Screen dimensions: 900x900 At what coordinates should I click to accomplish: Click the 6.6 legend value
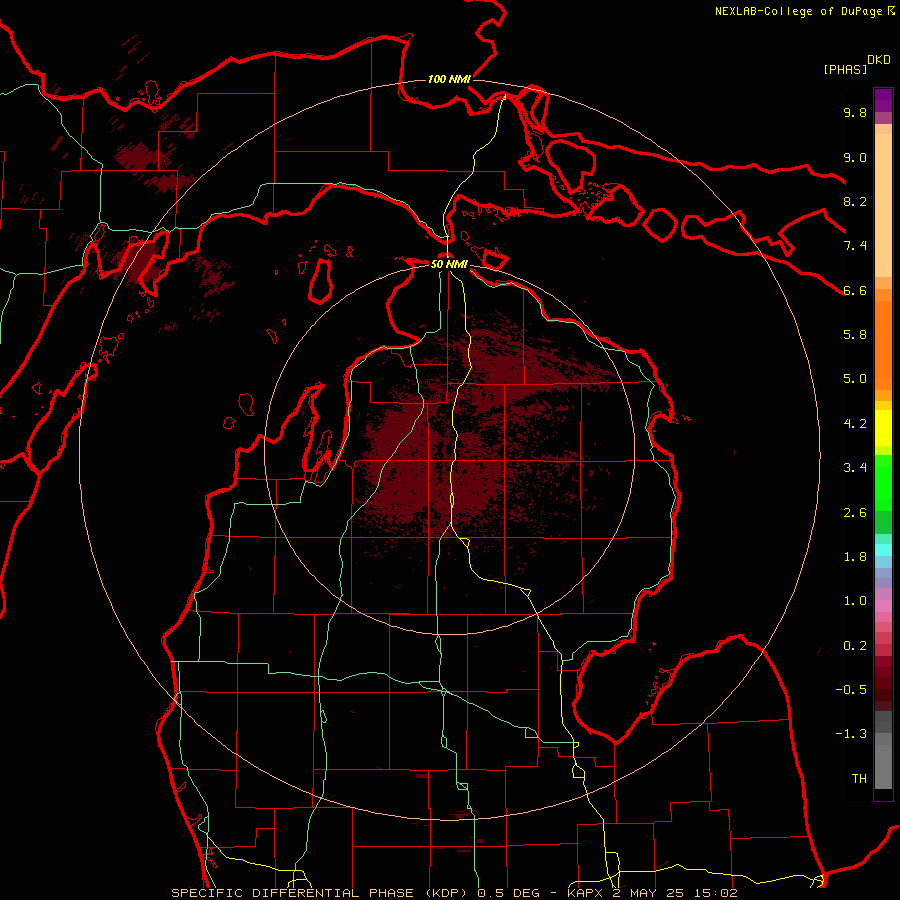tap(855, 290)
